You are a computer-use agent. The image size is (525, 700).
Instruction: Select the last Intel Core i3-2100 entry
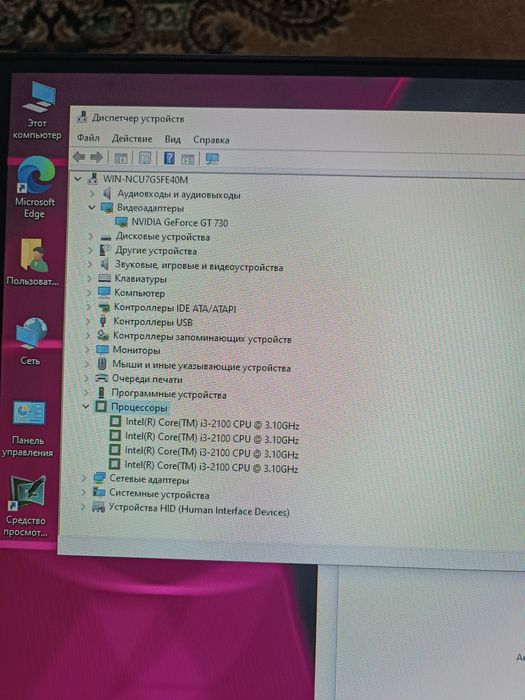click(211, 467)
